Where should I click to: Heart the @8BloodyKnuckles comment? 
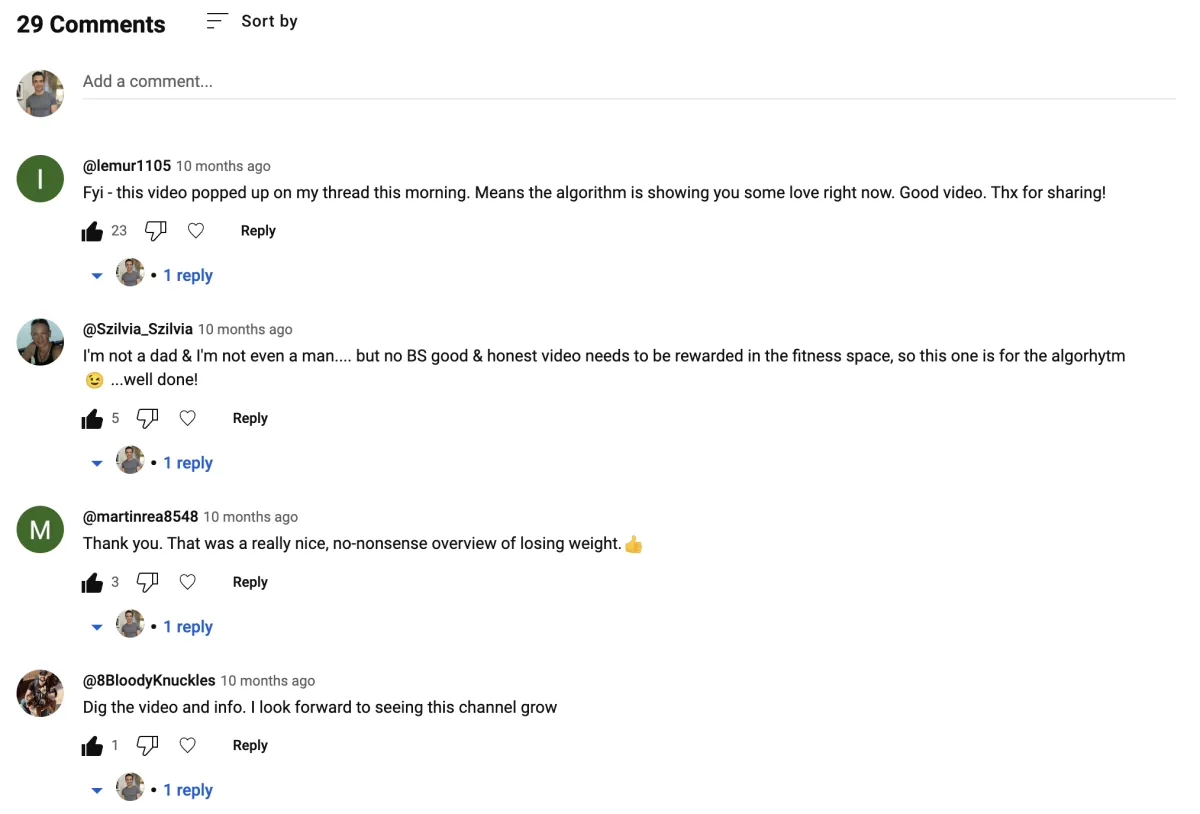click(188, 746)
